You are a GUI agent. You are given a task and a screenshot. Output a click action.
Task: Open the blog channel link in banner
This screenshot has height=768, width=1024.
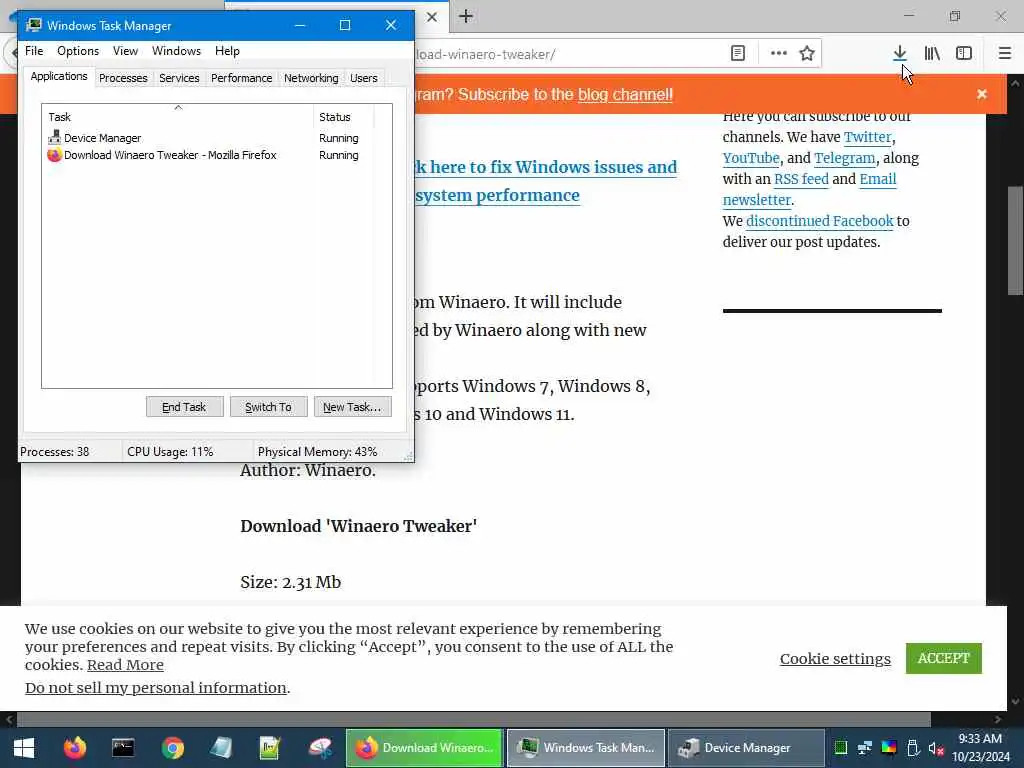coord(625,95)
